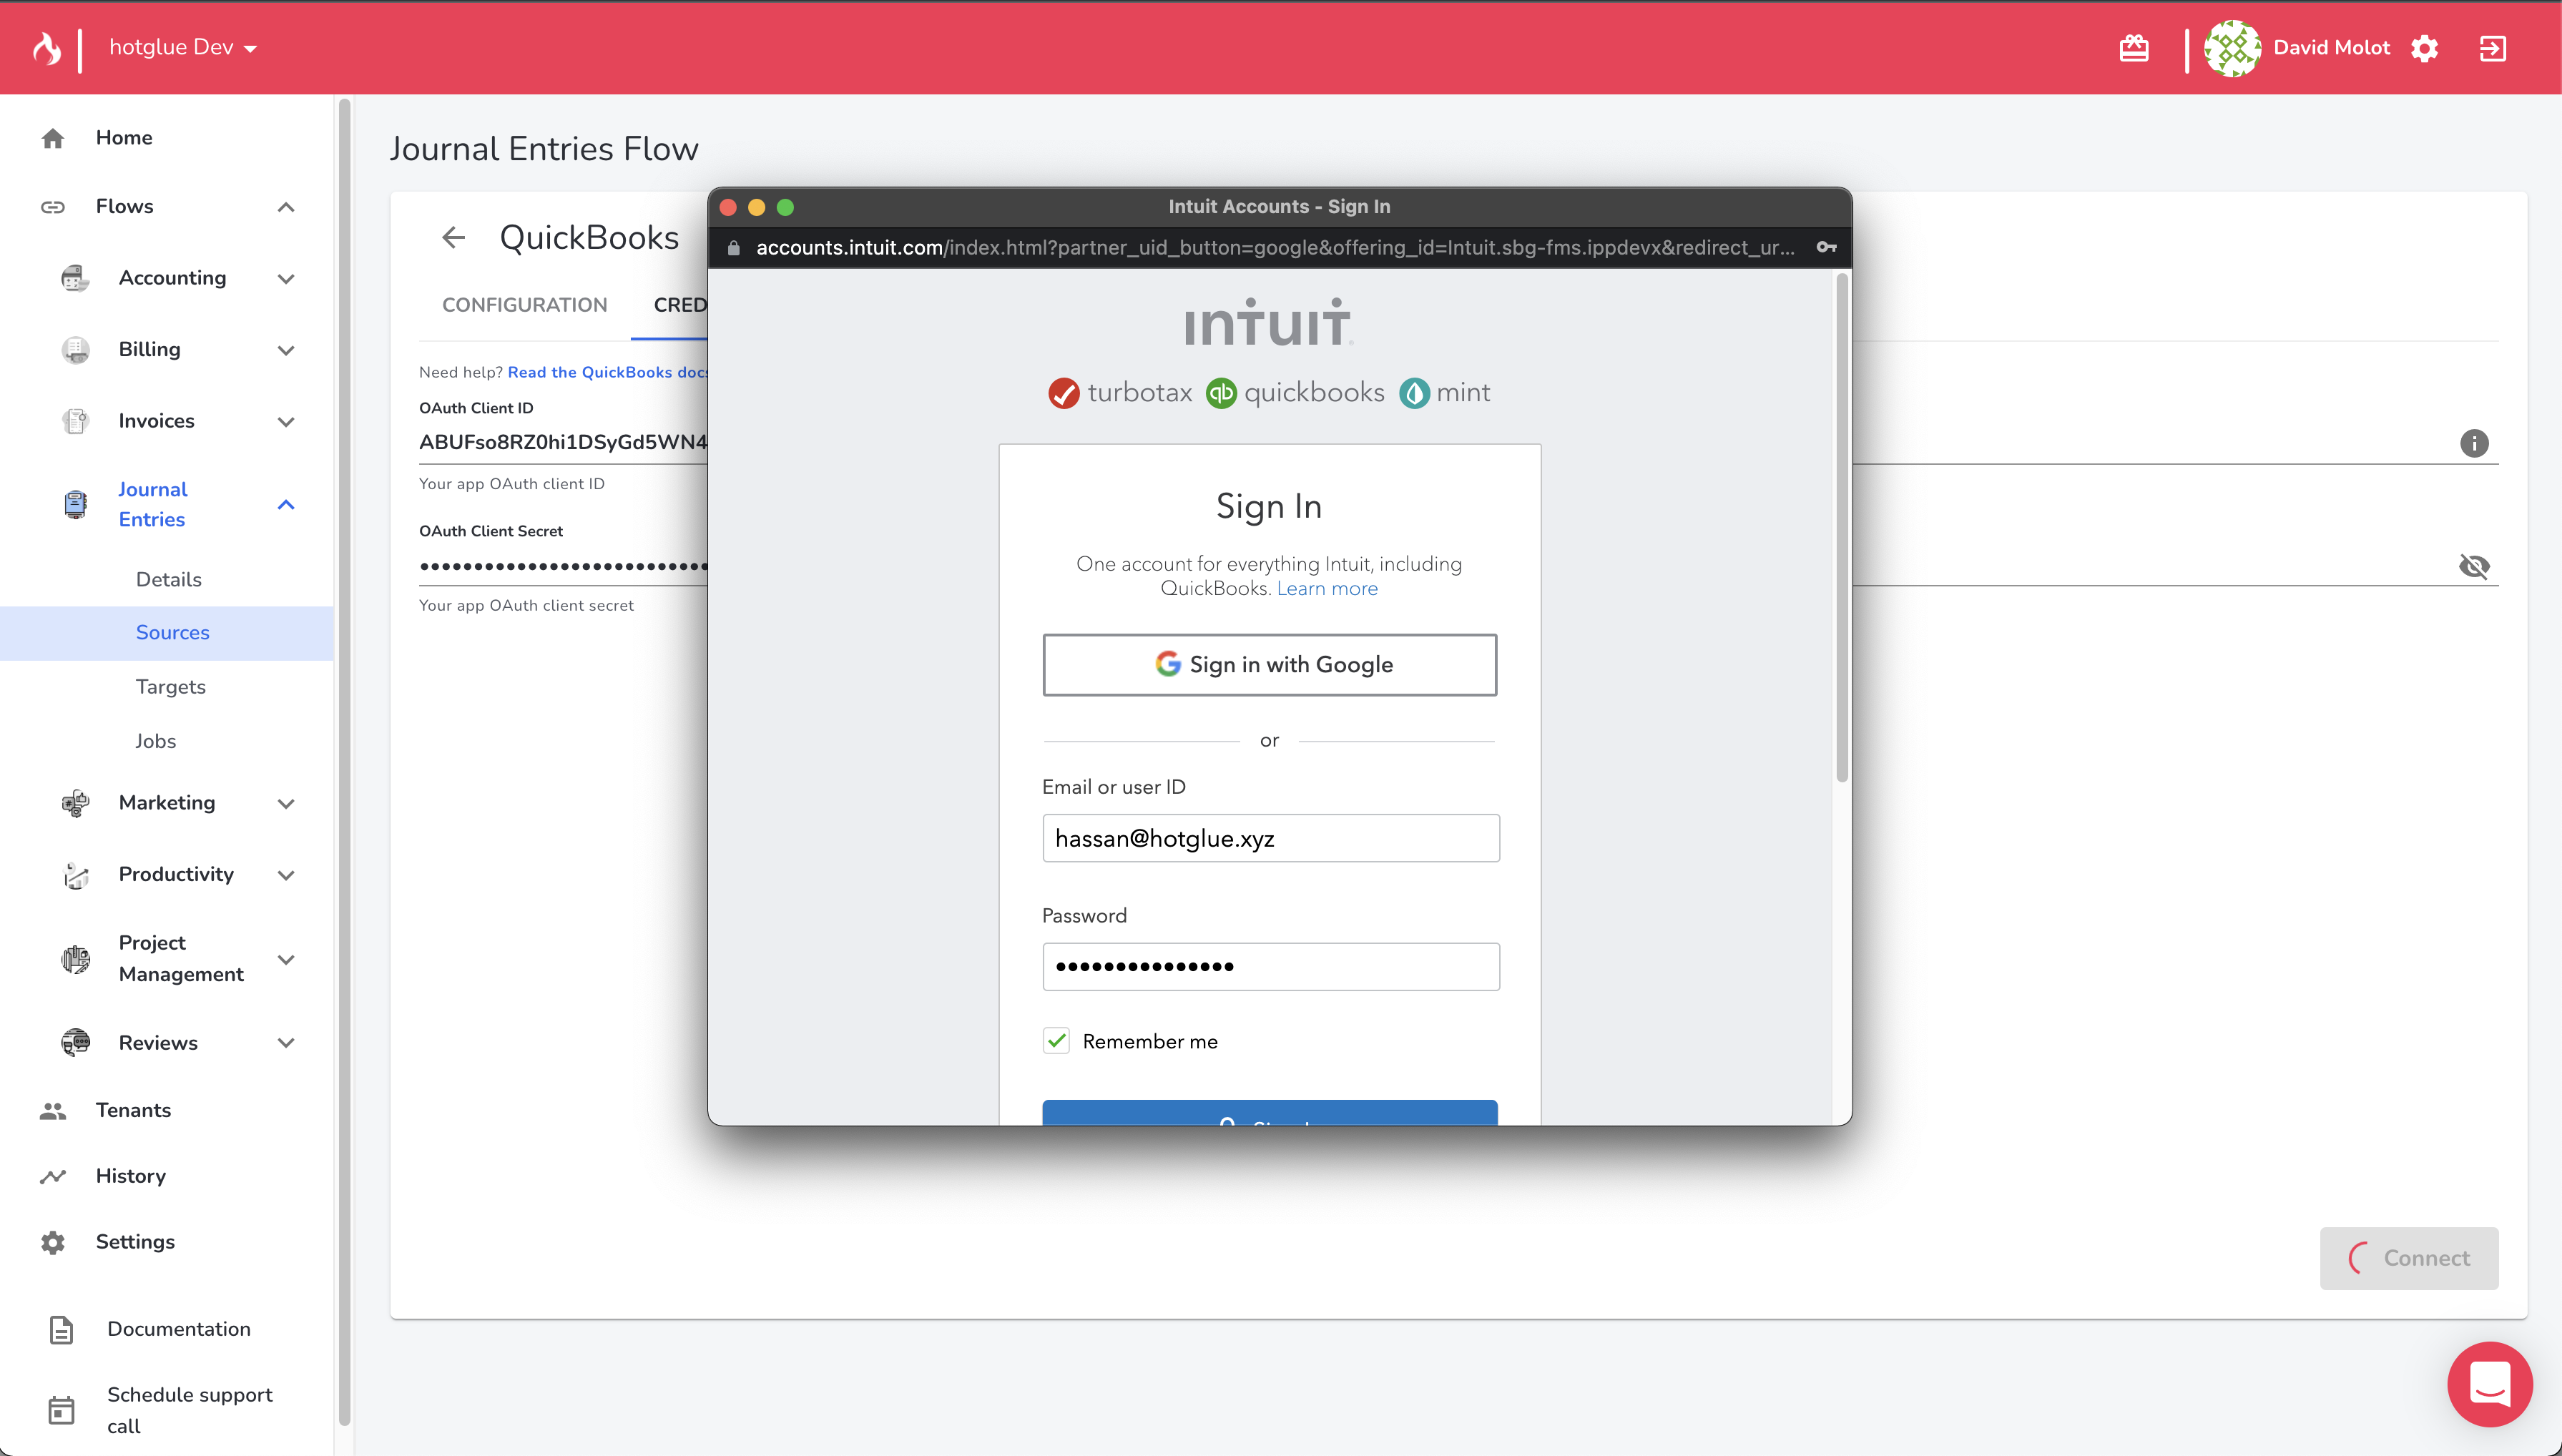Open the chat support bubble icon

pyautogui.click(x=2489, y=1384)
